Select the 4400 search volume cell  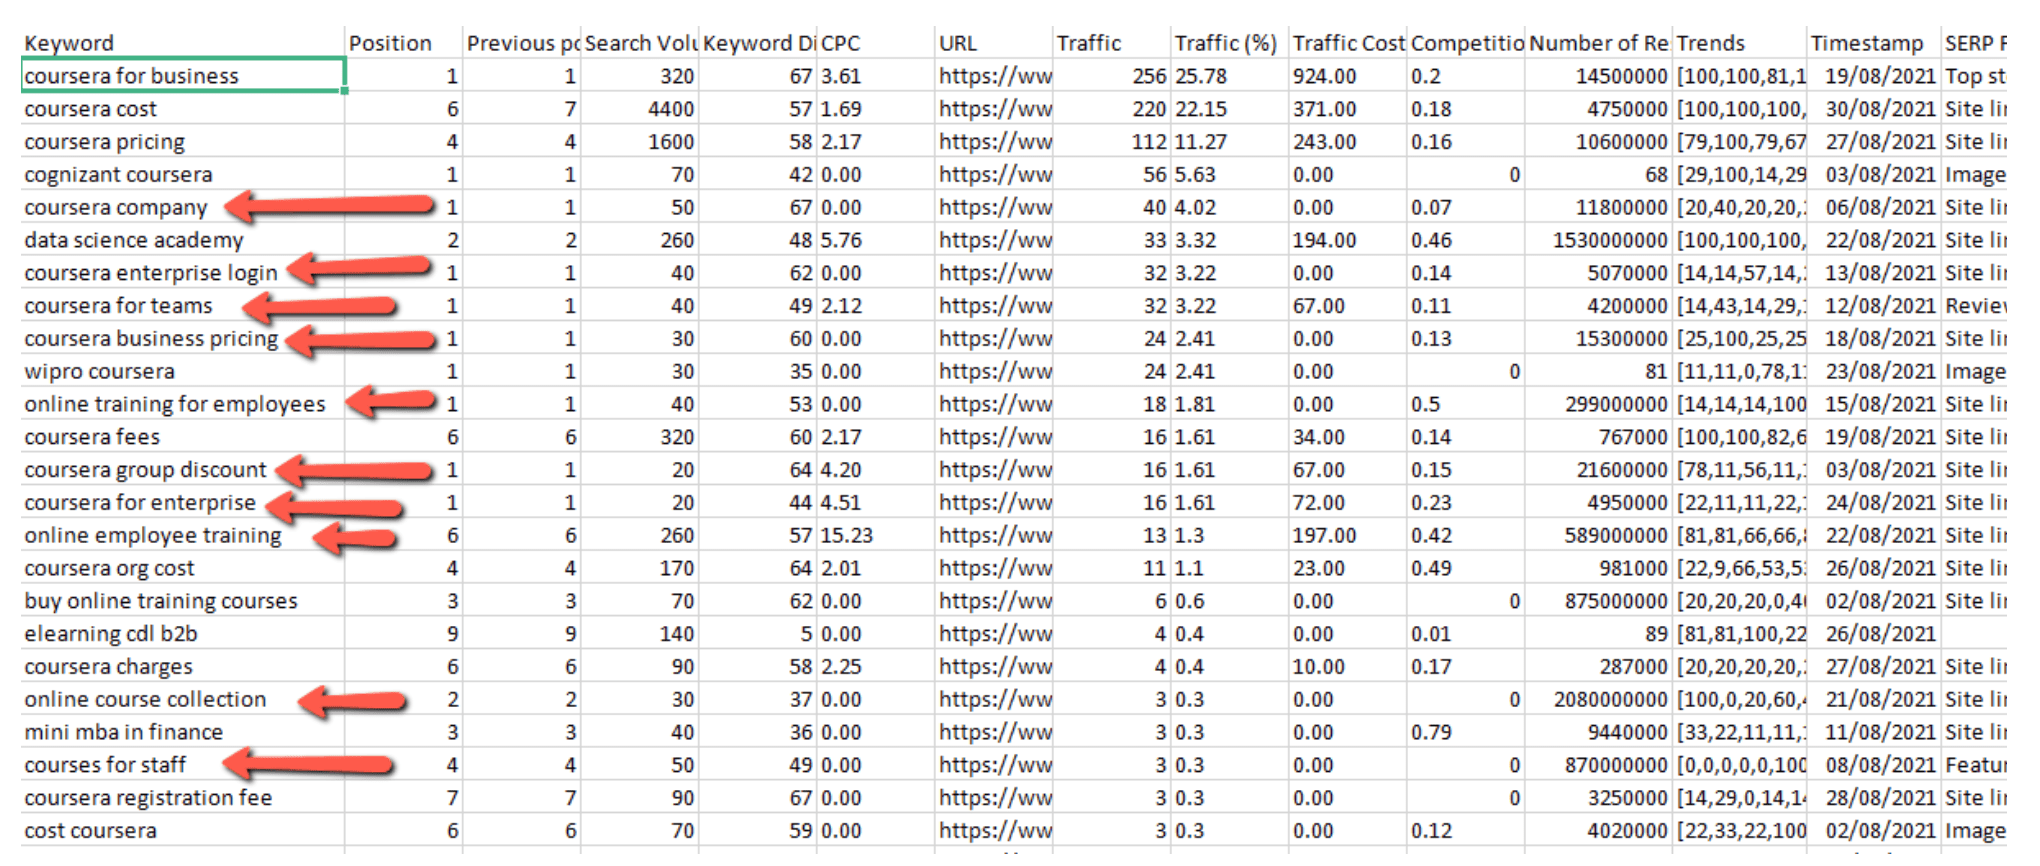[670, 109]
